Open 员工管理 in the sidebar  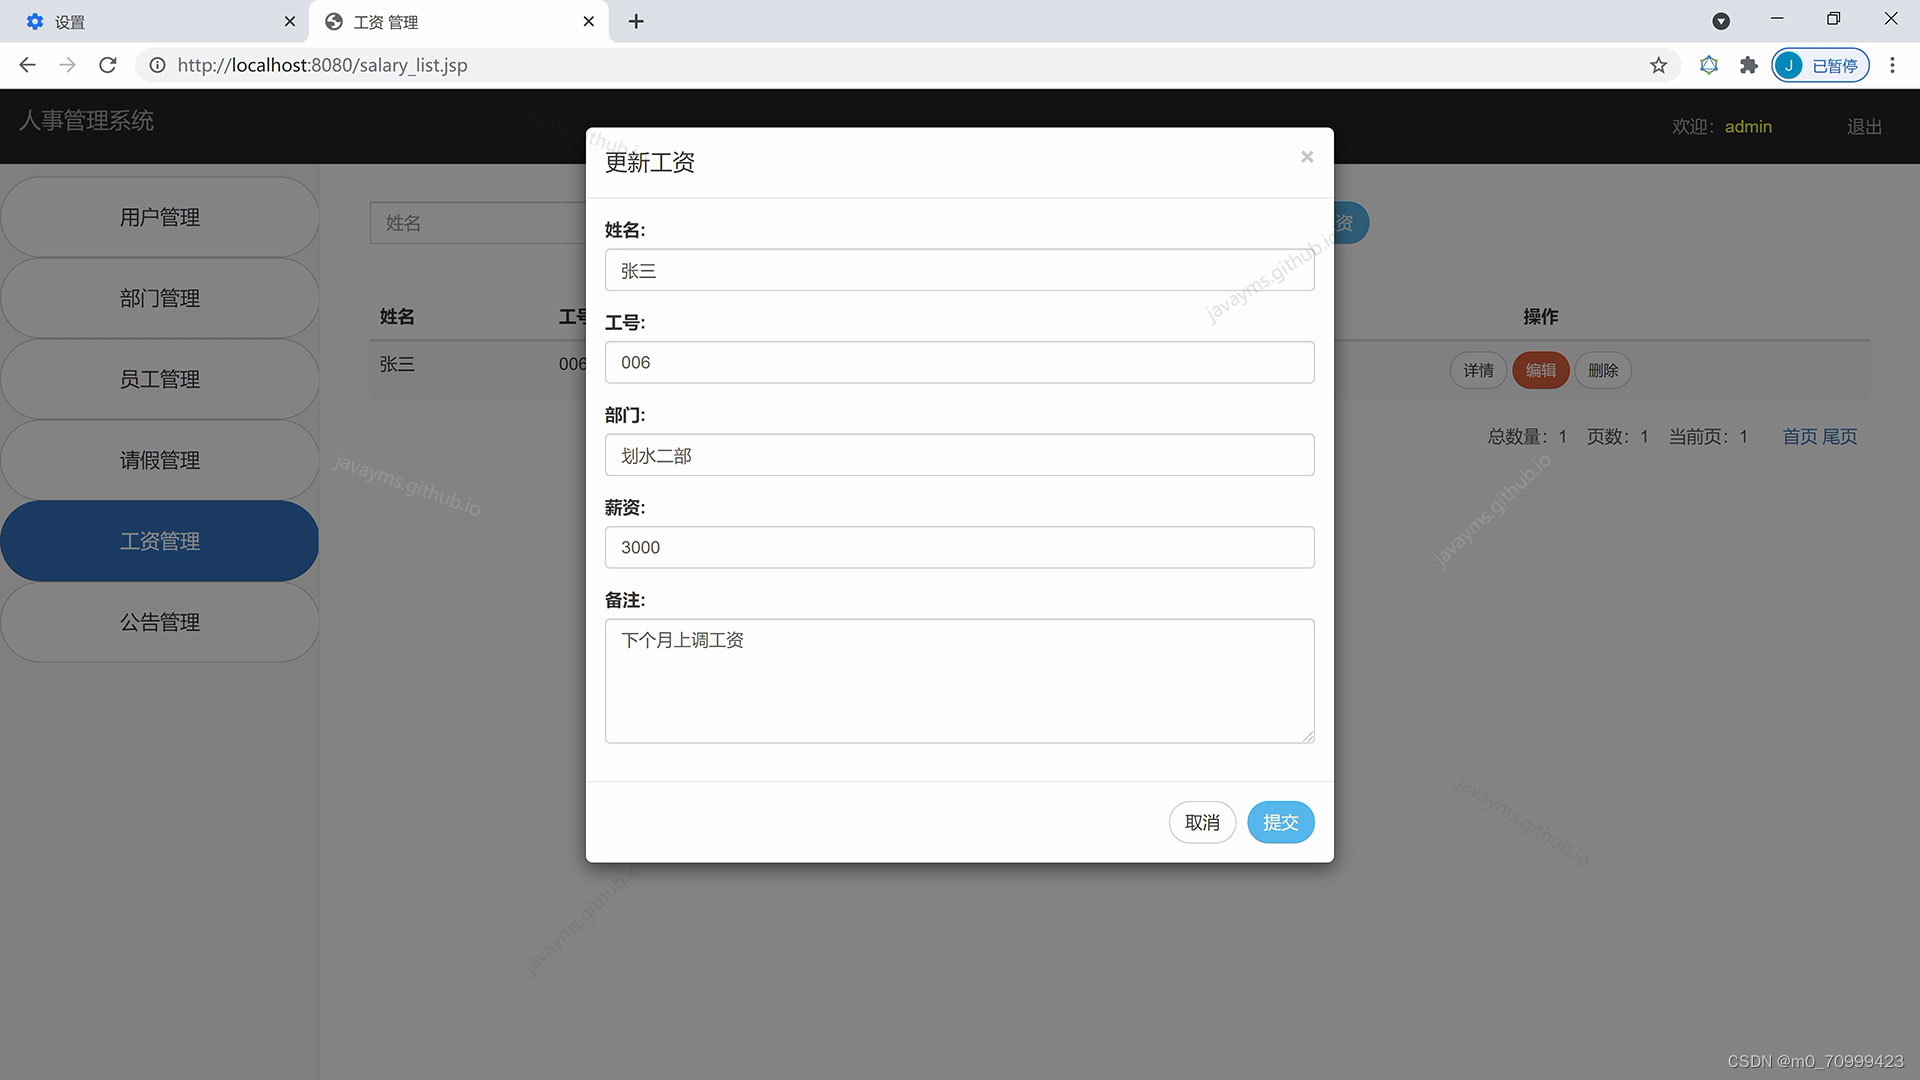[160, 379]
